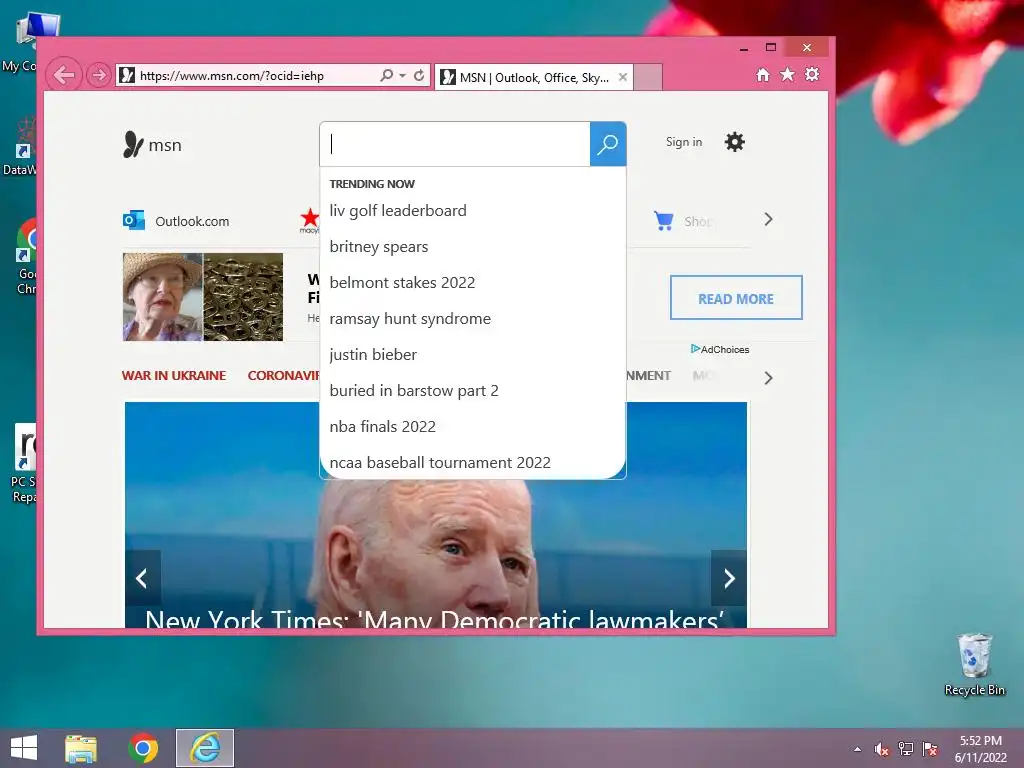Launch Google Chrome from the taskbar

143,748
